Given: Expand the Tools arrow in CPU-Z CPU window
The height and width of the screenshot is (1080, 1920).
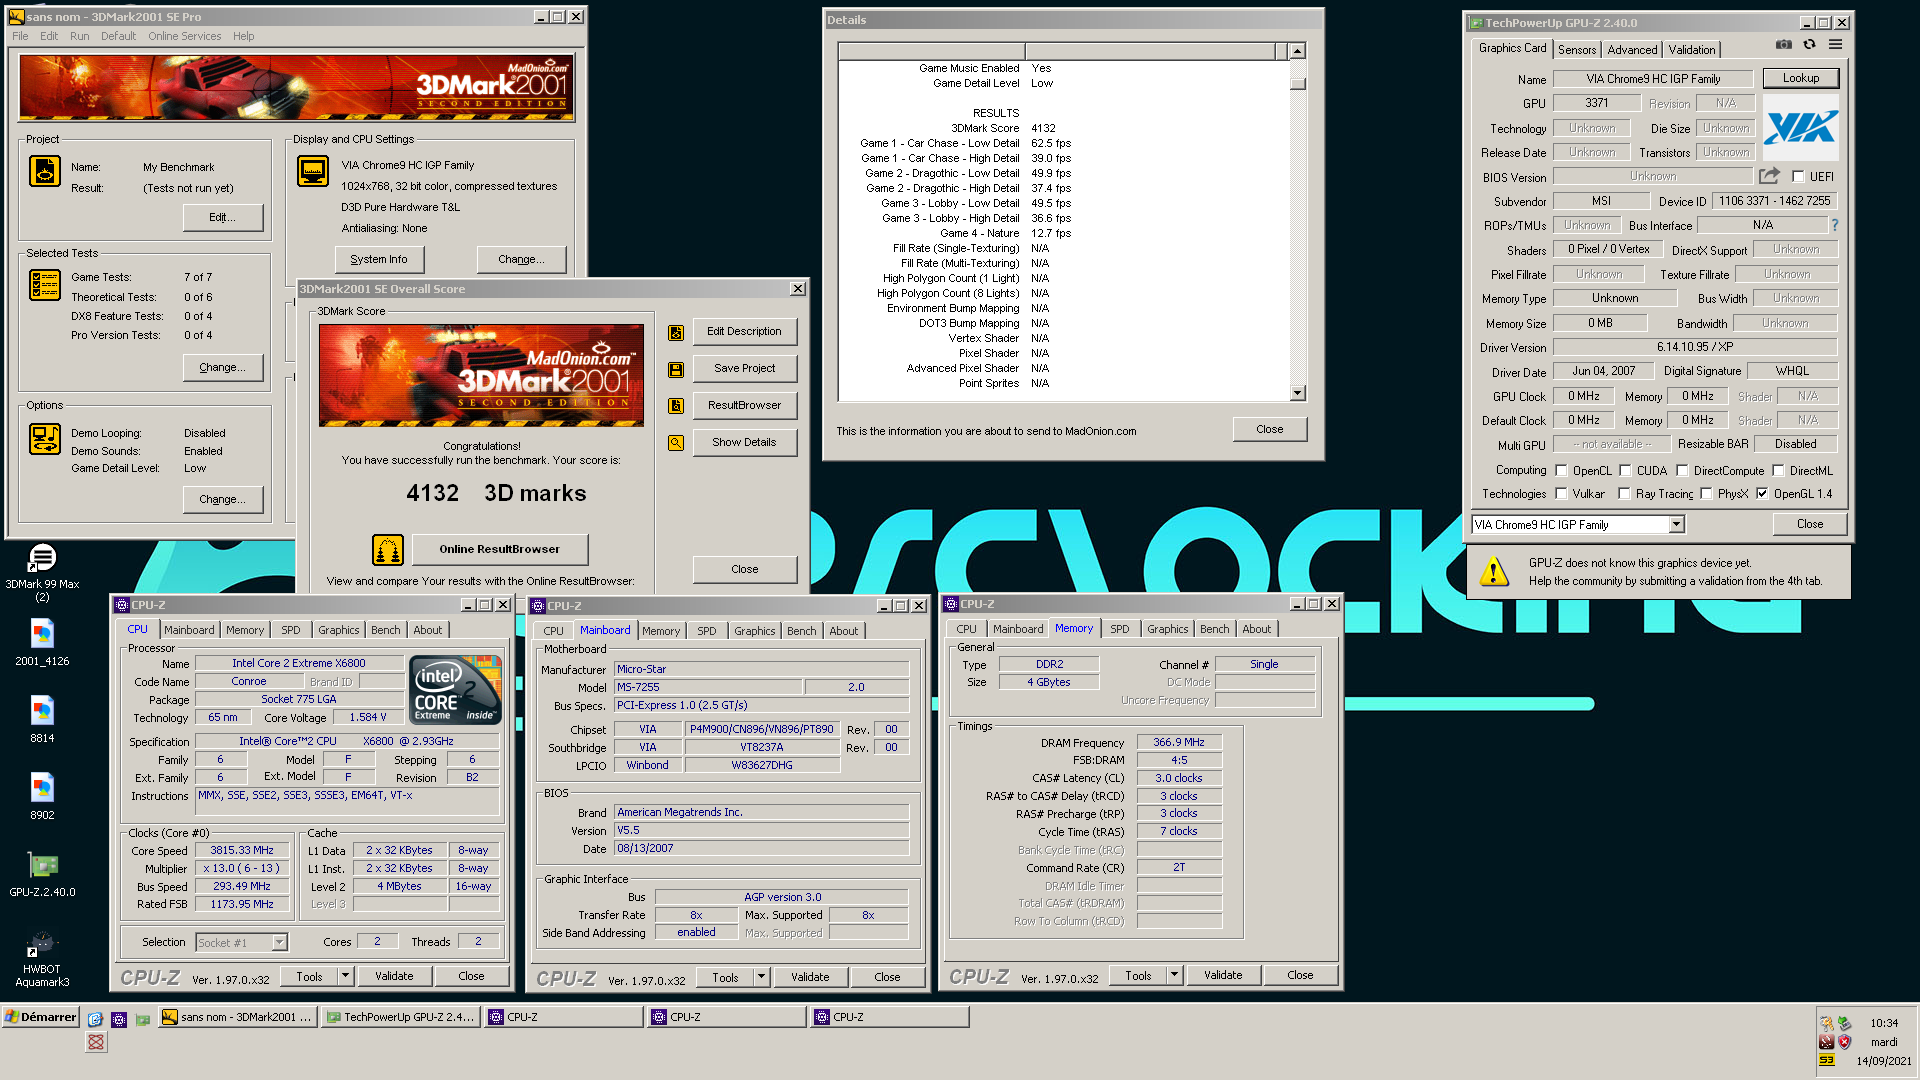Looking at the screenshot, I should 345,976.
